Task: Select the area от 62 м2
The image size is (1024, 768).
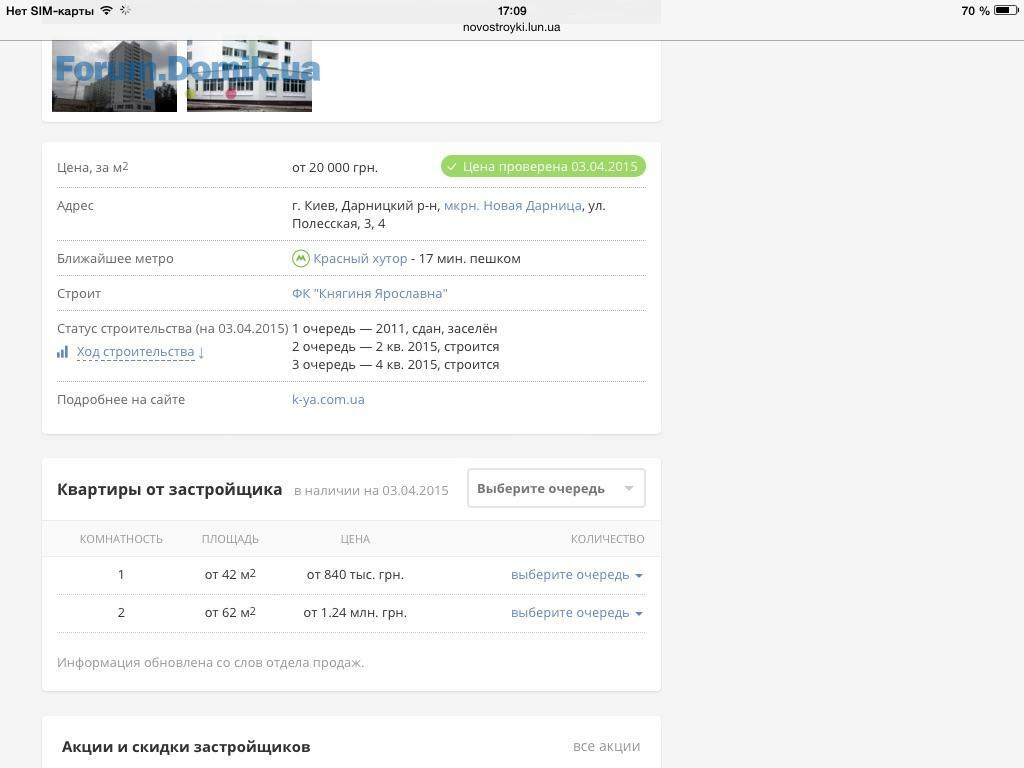Action: pos(230,613)
